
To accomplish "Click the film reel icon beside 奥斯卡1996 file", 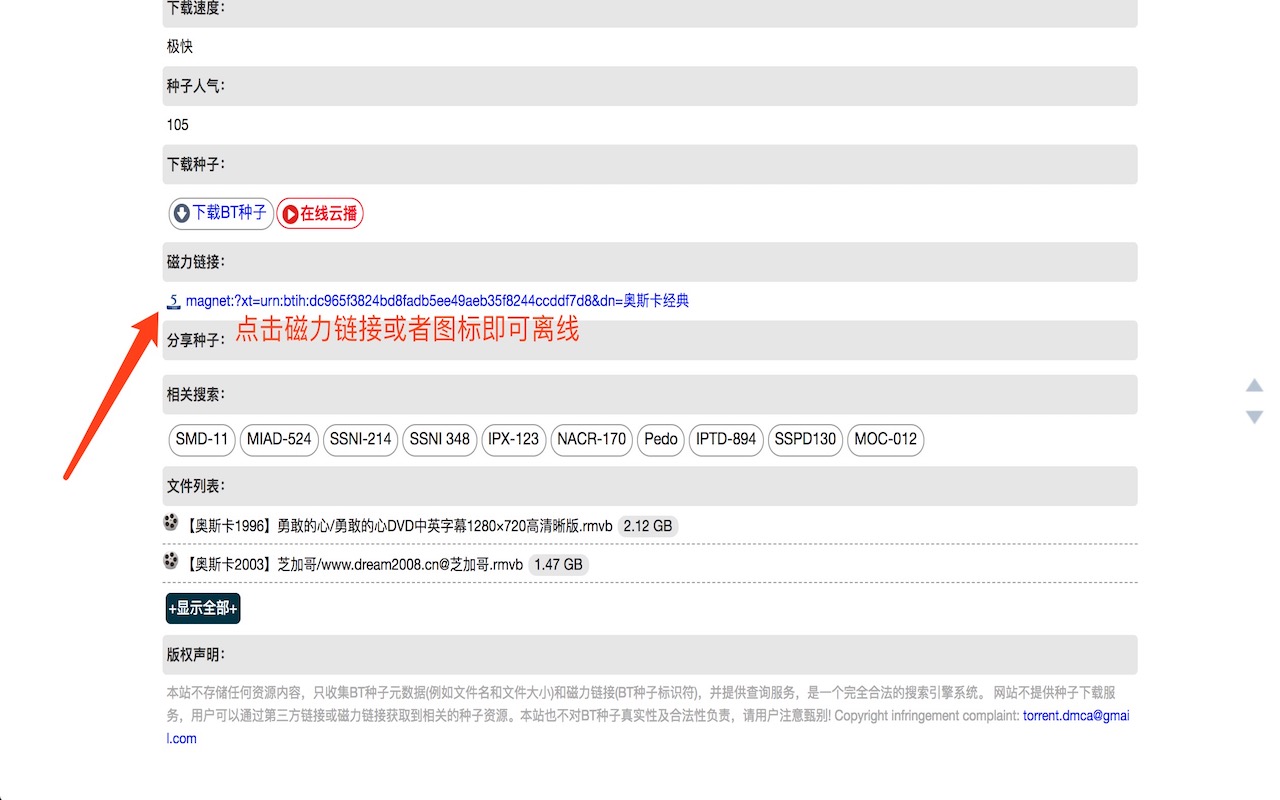I will 170,524.
